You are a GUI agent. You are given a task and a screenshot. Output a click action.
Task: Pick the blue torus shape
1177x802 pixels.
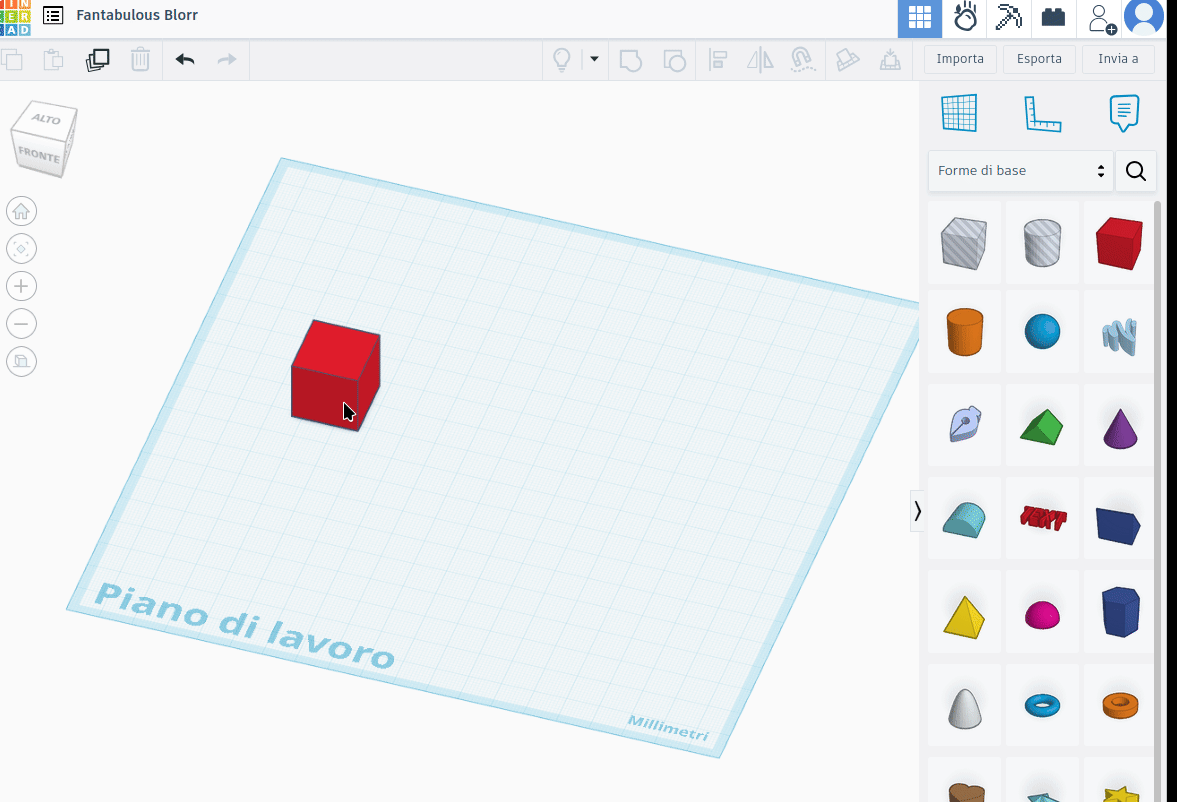click(1043, 705)
